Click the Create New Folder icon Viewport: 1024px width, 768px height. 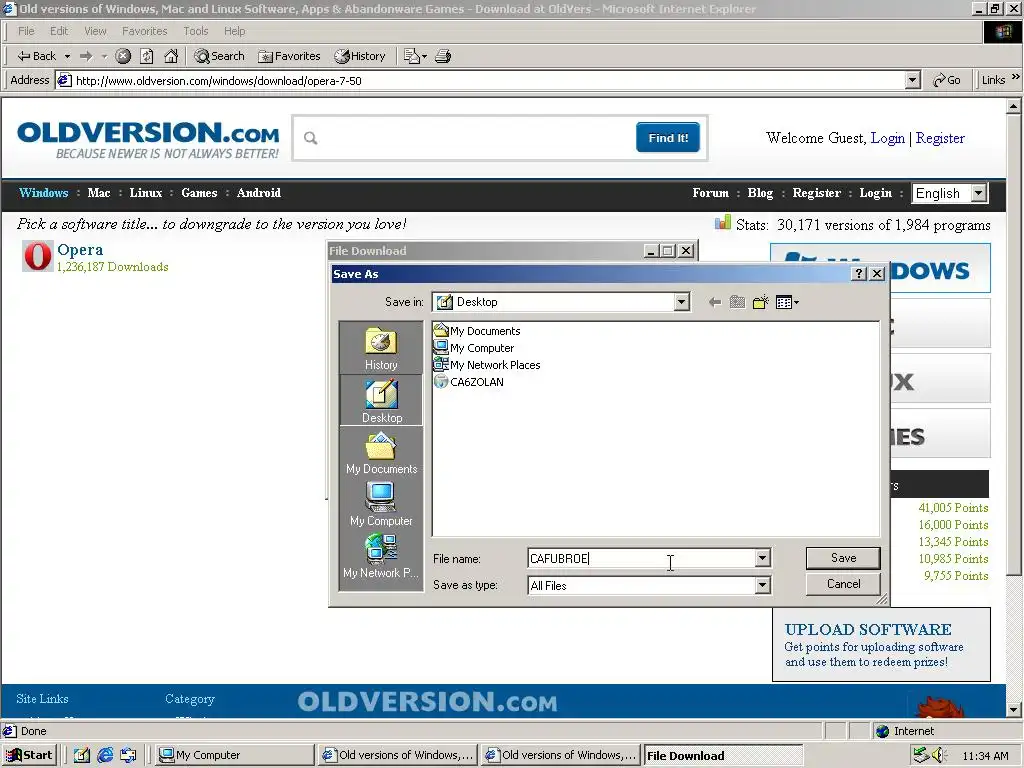point(760,302)
